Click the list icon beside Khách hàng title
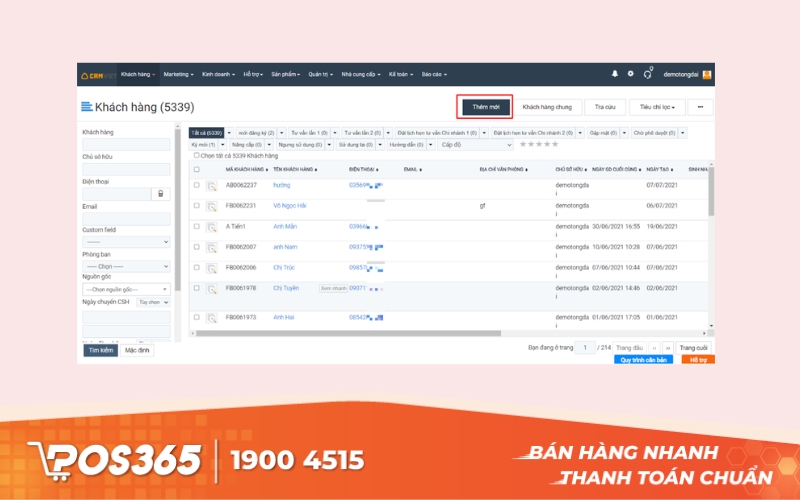 (86, 107)
